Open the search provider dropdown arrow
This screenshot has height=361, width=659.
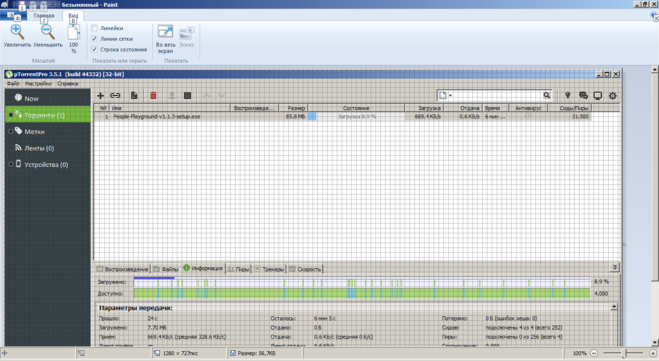pos(450,96)
